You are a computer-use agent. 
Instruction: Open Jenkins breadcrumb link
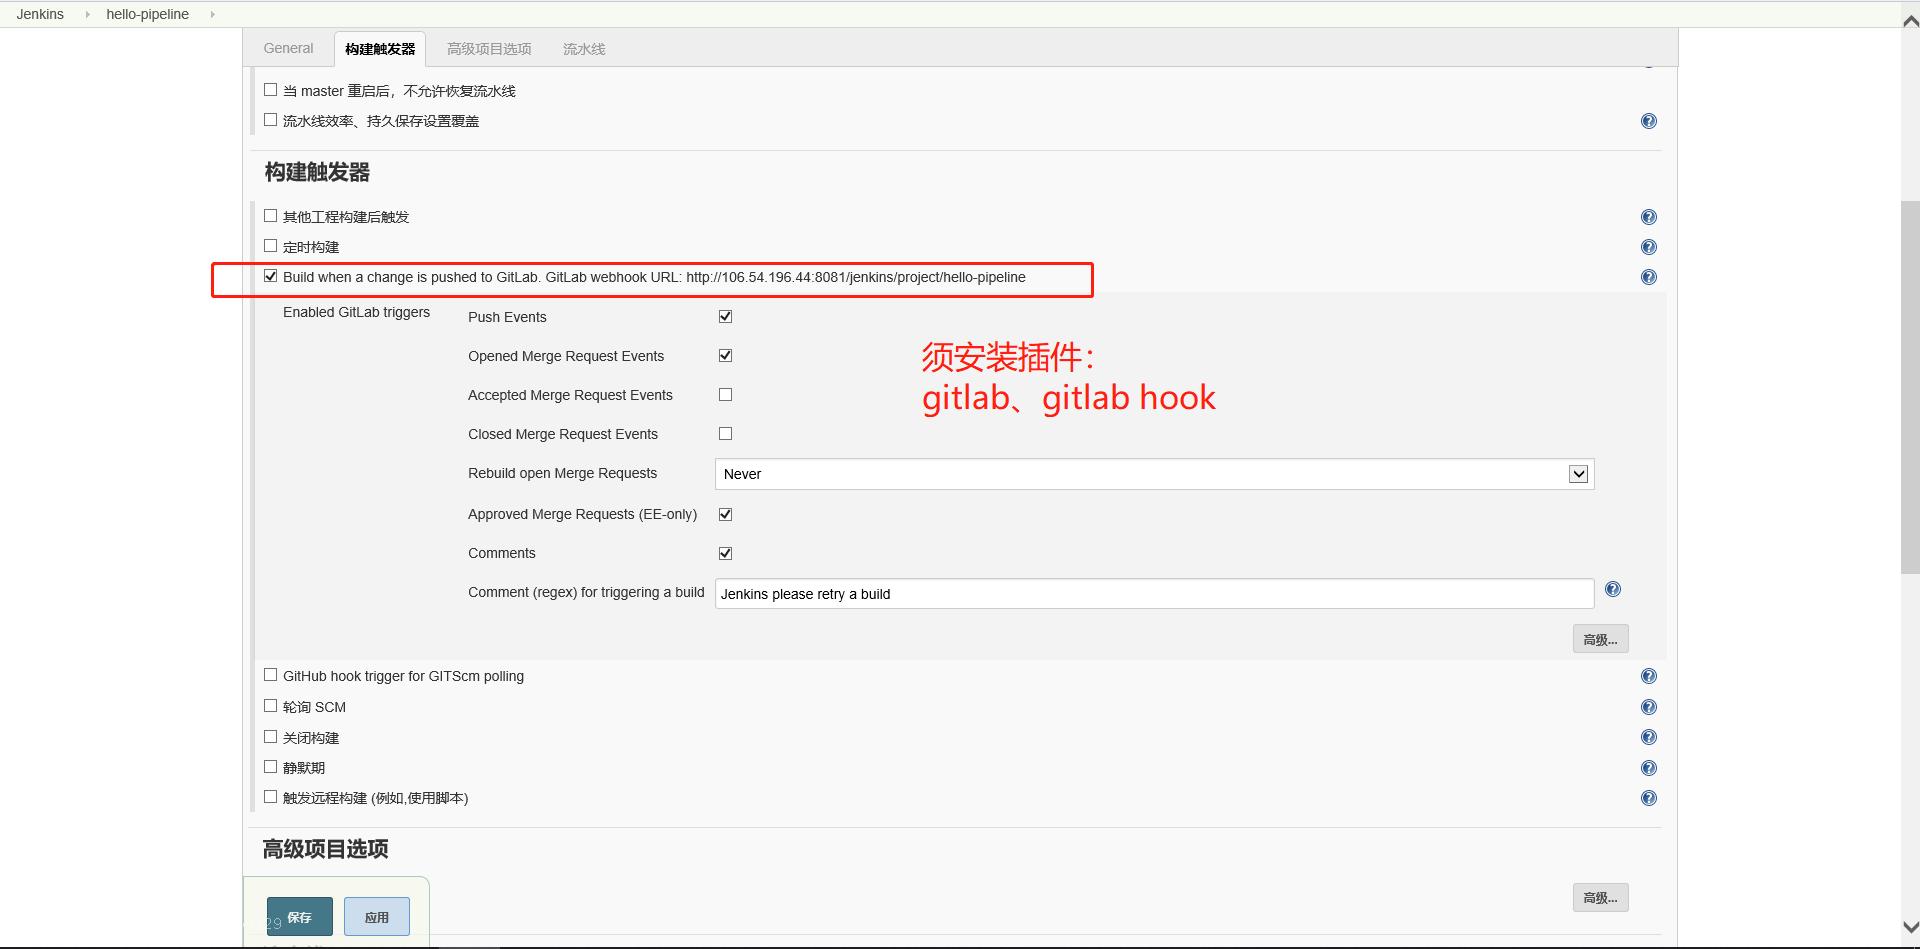(40, 14)
